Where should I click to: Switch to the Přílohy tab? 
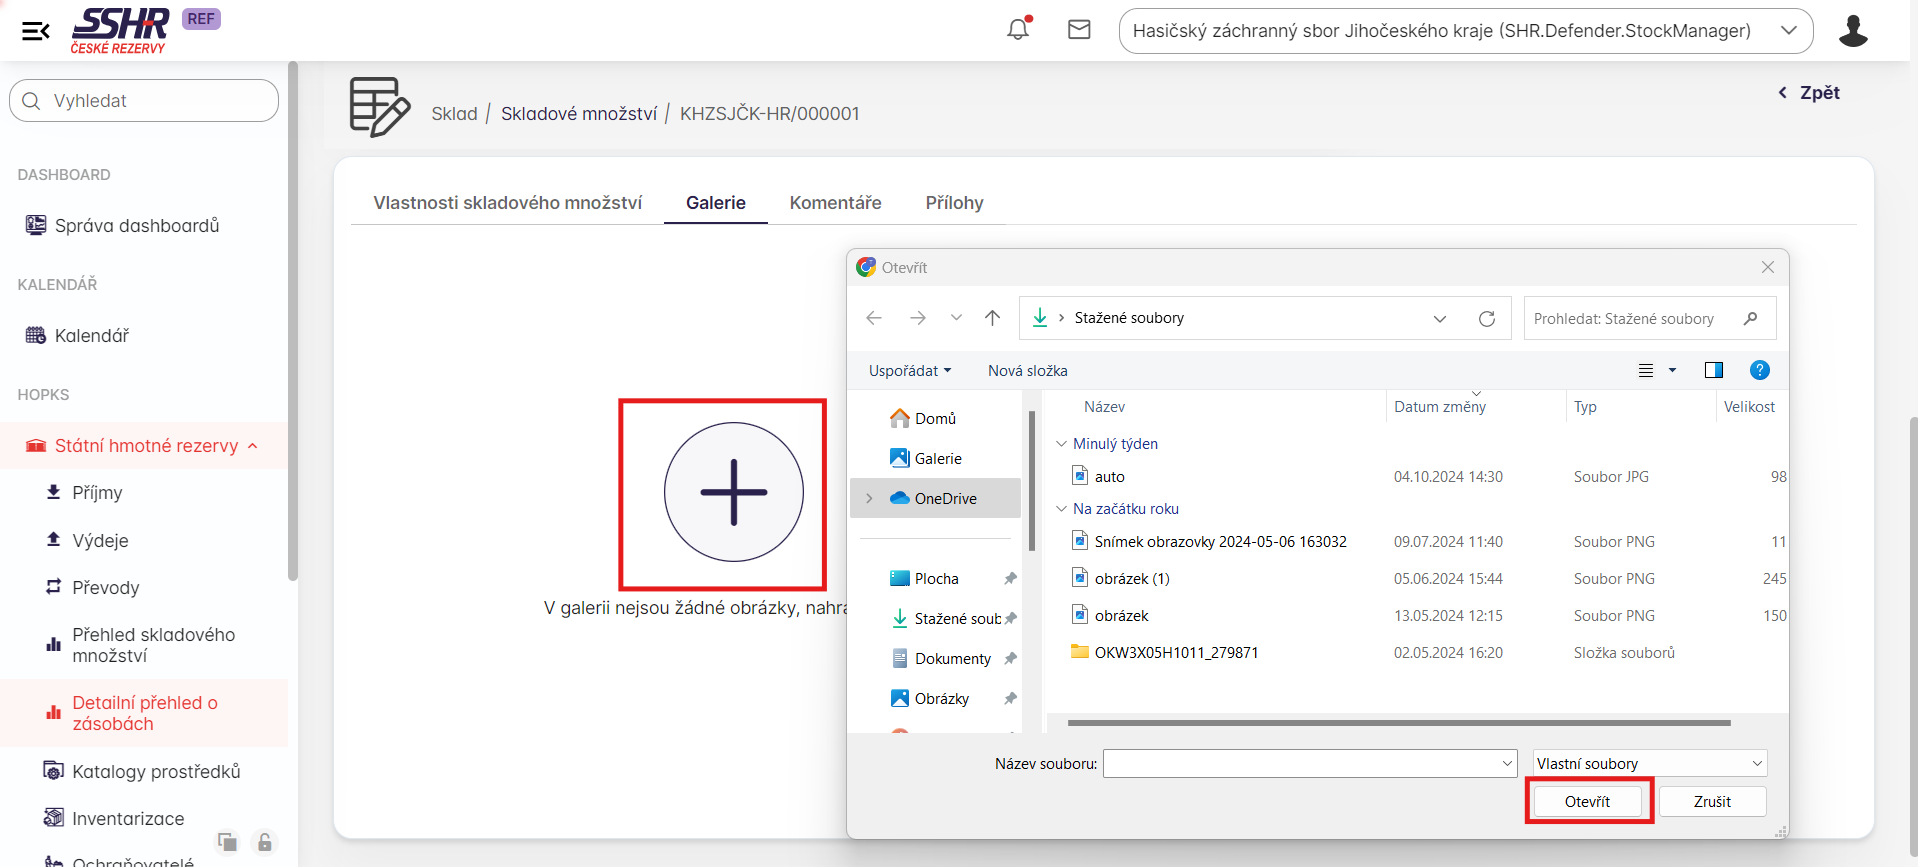click(x=954, y=203)
